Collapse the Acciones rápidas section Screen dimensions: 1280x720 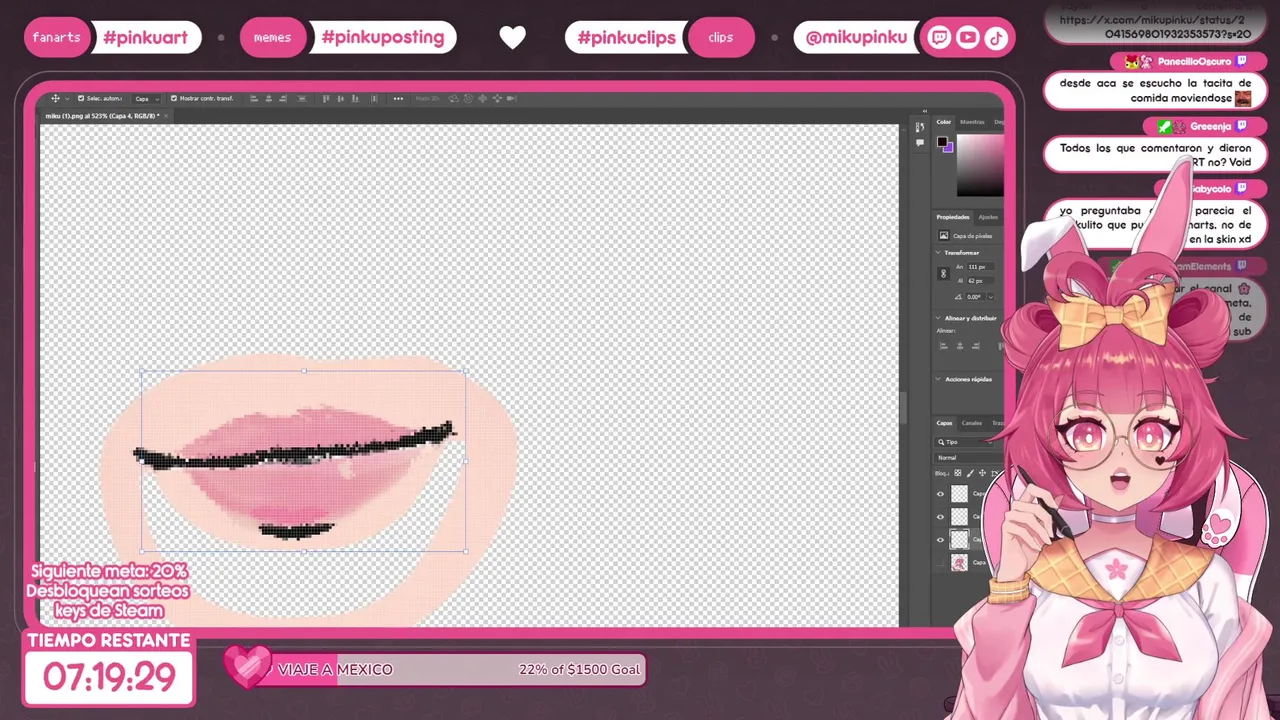point(937,379)
